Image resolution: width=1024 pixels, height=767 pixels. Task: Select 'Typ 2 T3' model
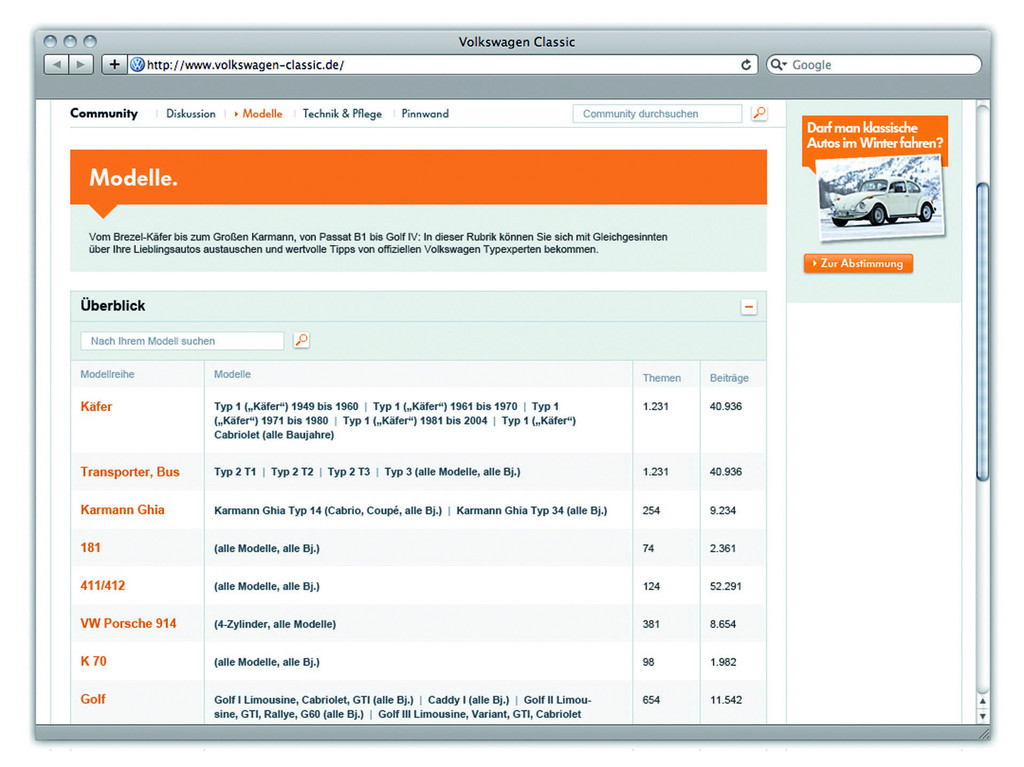349,472
